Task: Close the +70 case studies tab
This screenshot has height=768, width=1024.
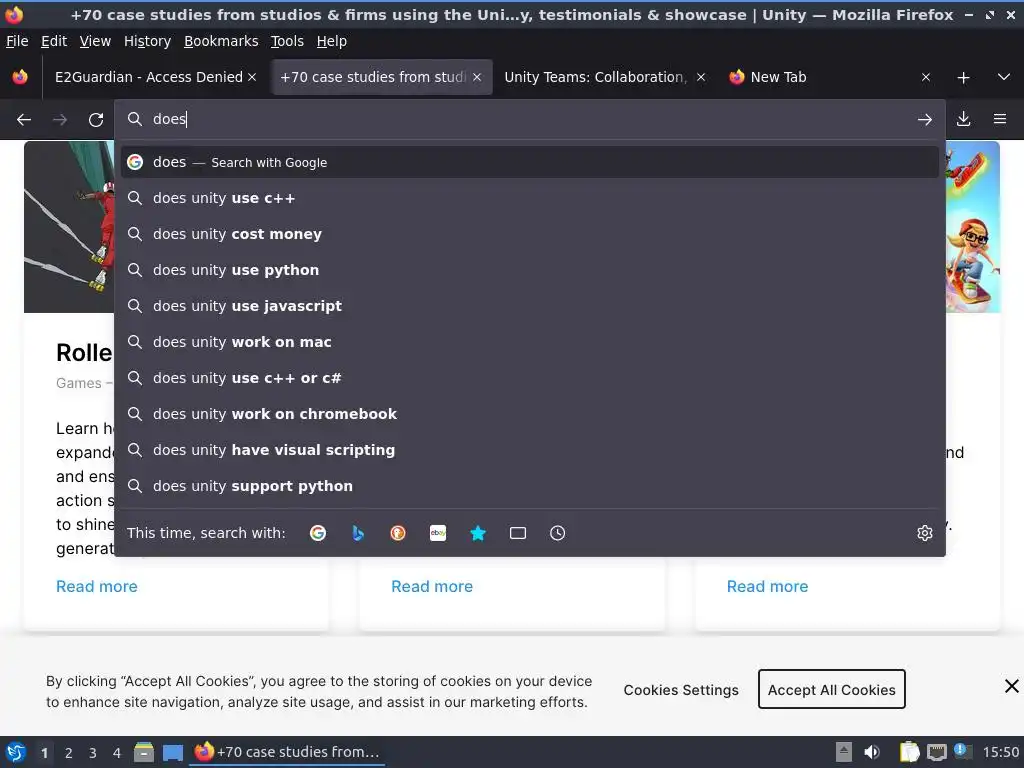Action: tap(477, 77)
